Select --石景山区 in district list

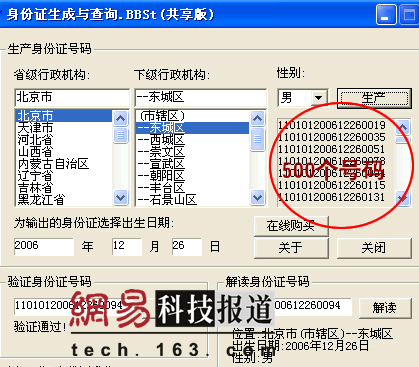[x=192, y=200]
